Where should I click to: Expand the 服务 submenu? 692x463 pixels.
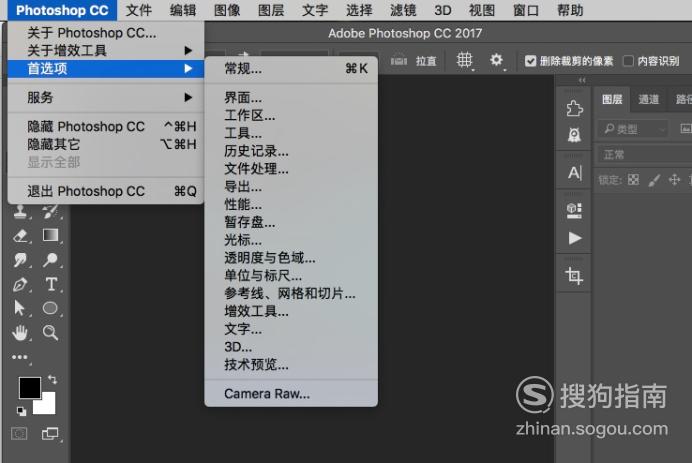(105, 97)
